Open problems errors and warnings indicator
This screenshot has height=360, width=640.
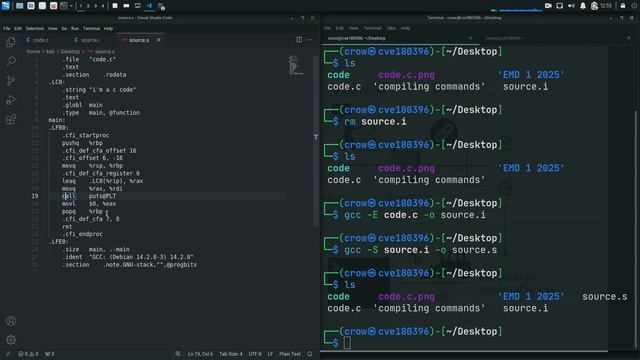pos(28,354)
